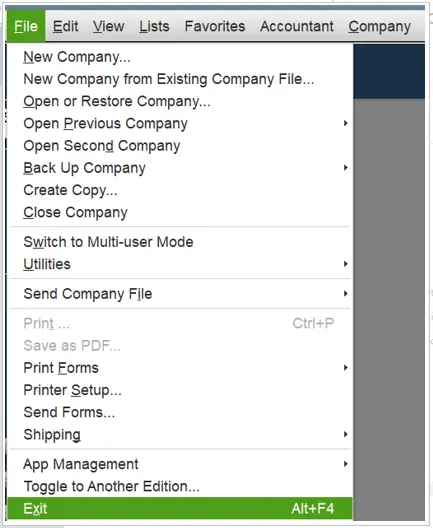The image size is (433, 528).
Task: Exit the application via Exit item
Action: [180, 508]
